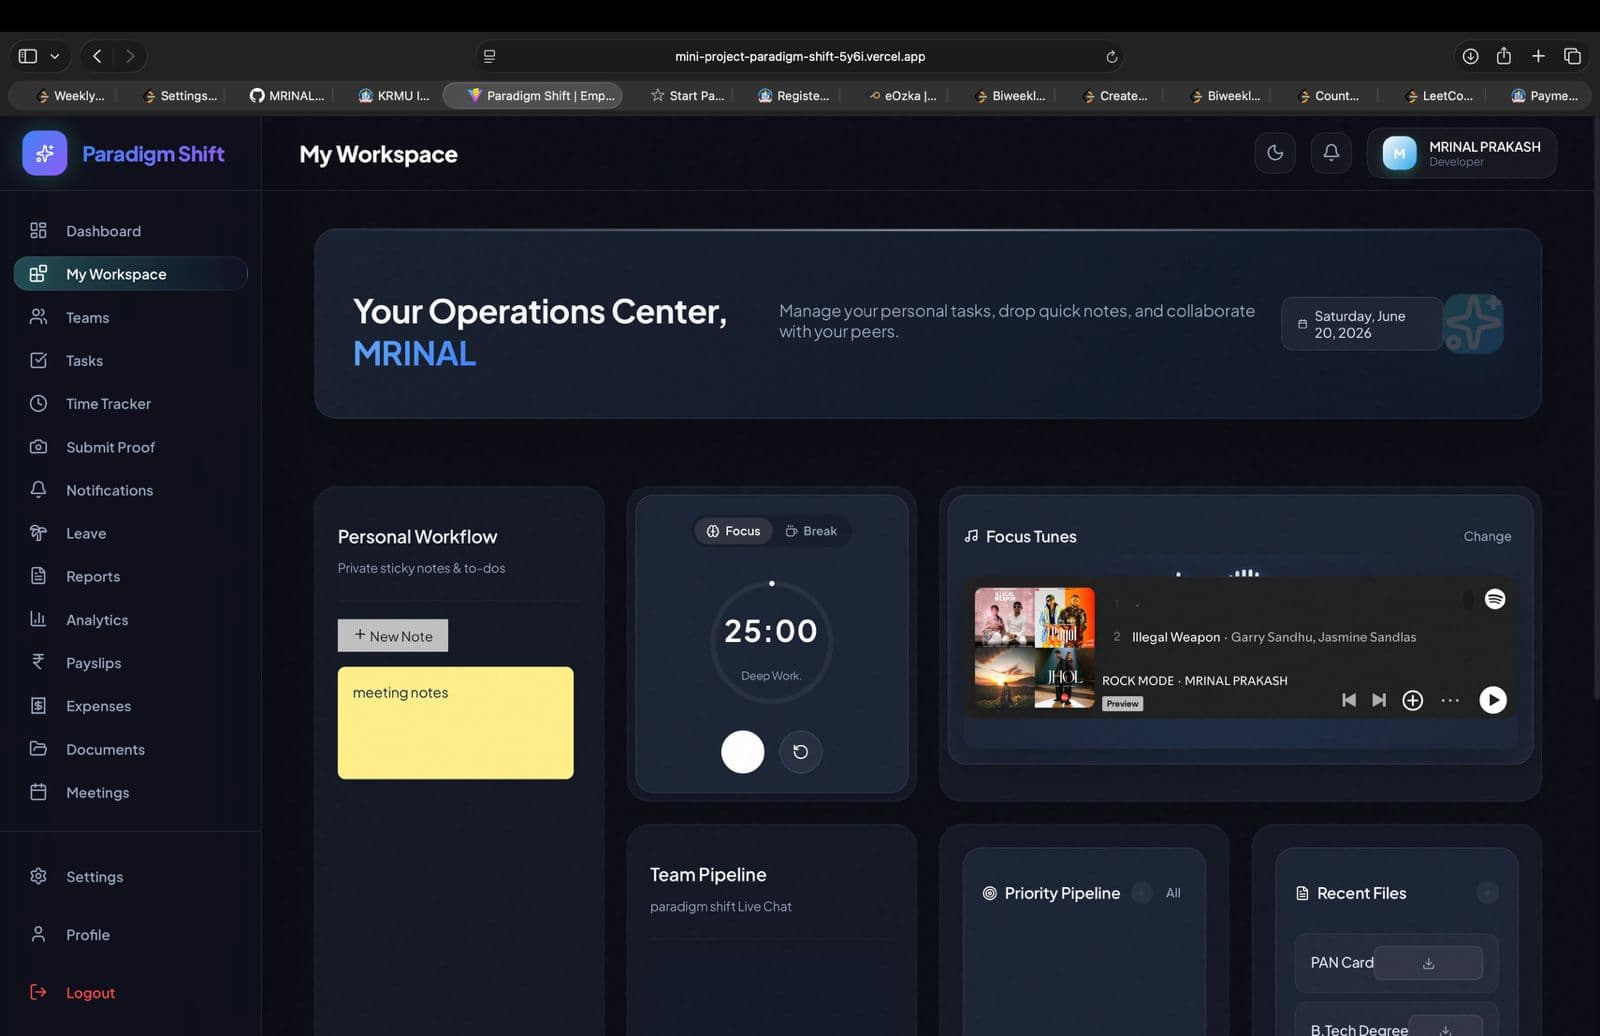1600x1036 pixels.
Task: Switch to the MRINAL... GitHub tab
Action: click(287, 96)
